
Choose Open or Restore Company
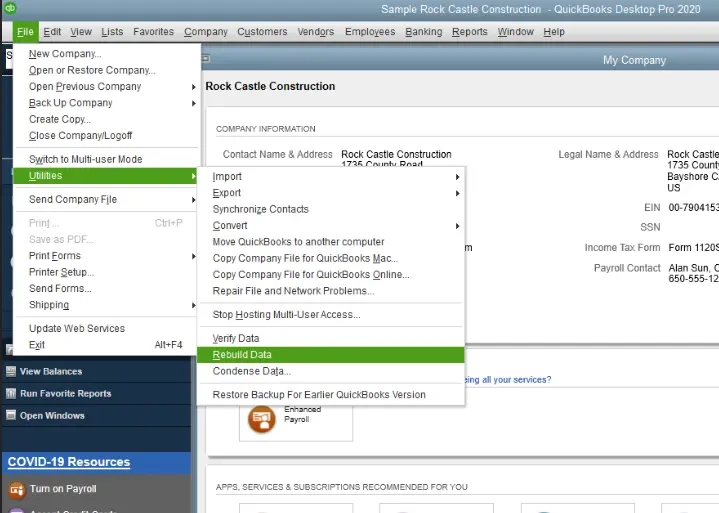[107, 70]
